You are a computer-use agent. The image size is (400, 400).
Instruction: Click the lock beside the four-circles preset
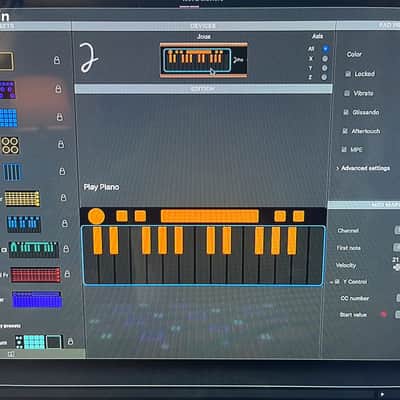61,144
